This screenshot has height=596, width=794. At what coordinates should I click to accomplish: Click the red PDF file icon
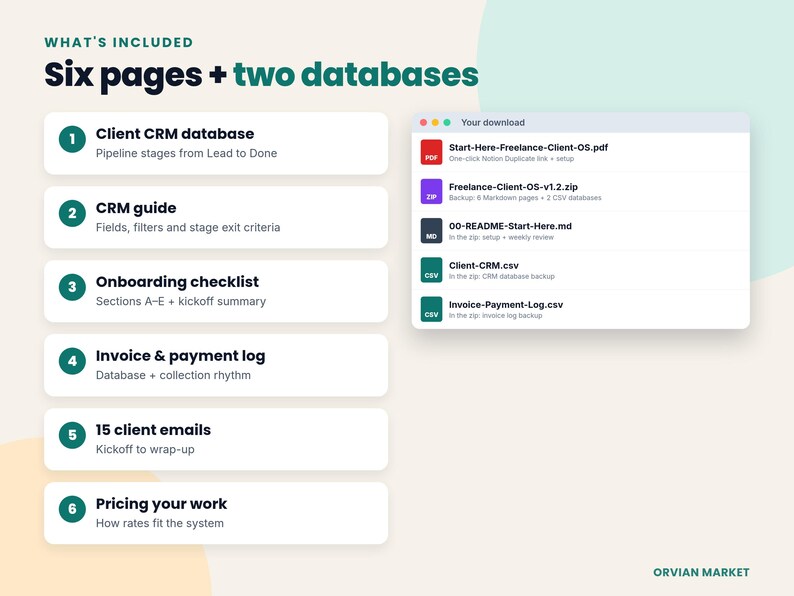[431, 152]
